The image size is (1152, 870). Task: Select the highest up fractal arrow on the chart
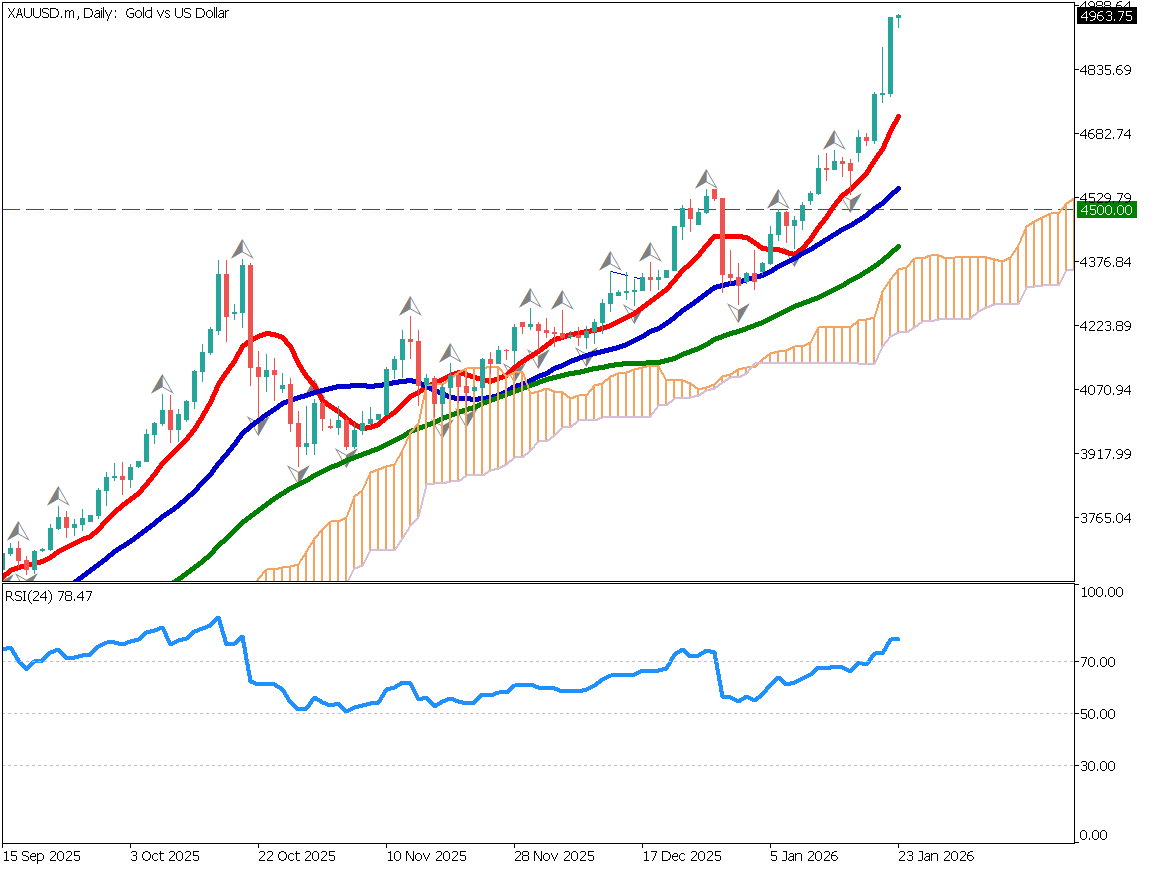[x=832, y=139]
